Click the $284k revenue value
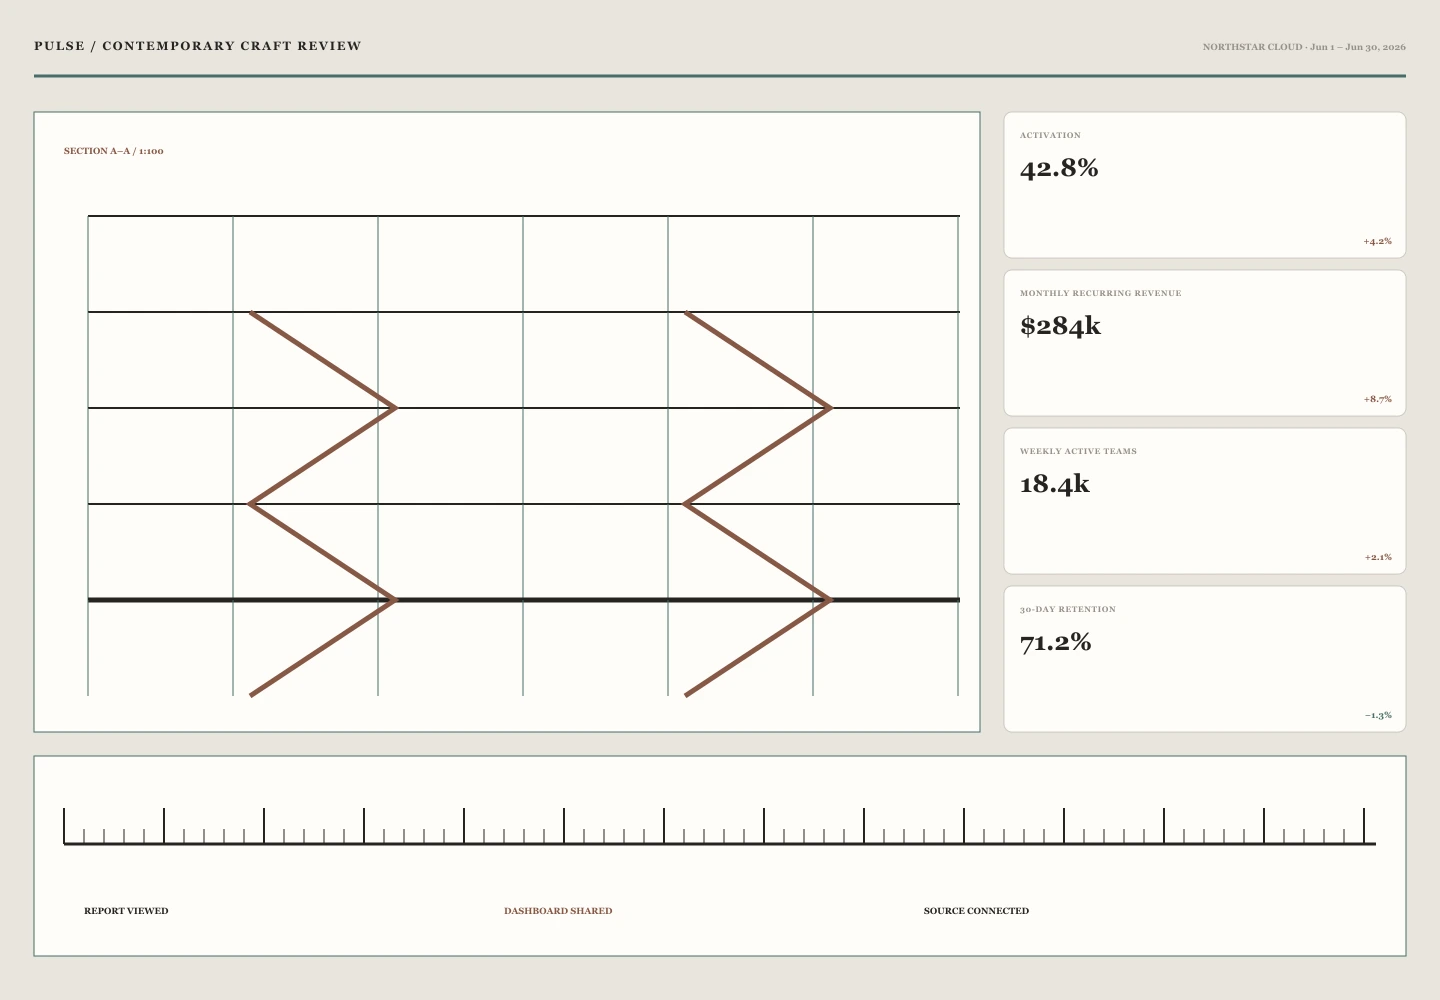Viewport: 1440px width, 1000px height. pyautogui.click(x=1060, y=326)
